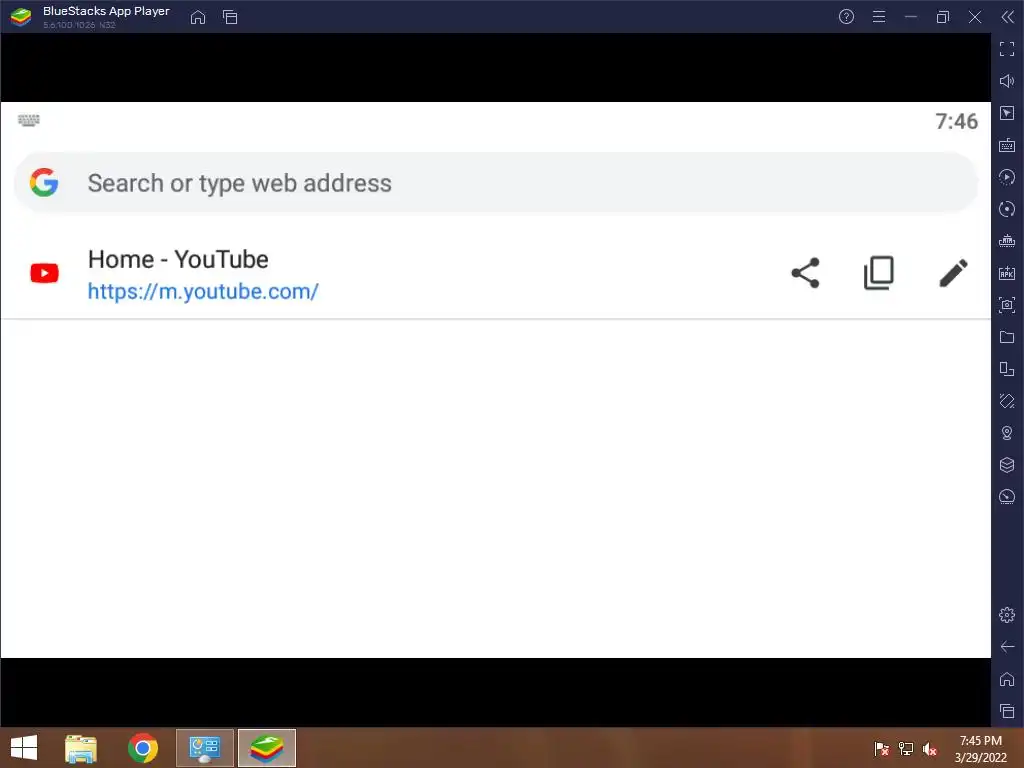1024x768 pixels.
Task: Open the location pin tool in side toolbar
Action: [x=1007, y=433]
